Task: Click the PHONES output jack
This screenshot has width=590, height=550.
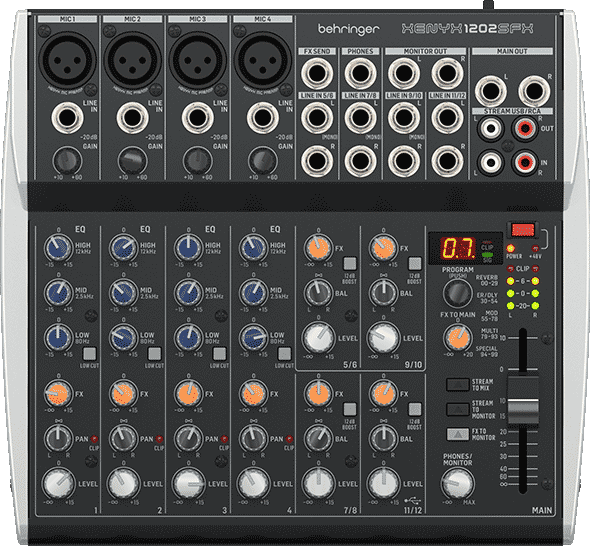Action: point(360,73)
